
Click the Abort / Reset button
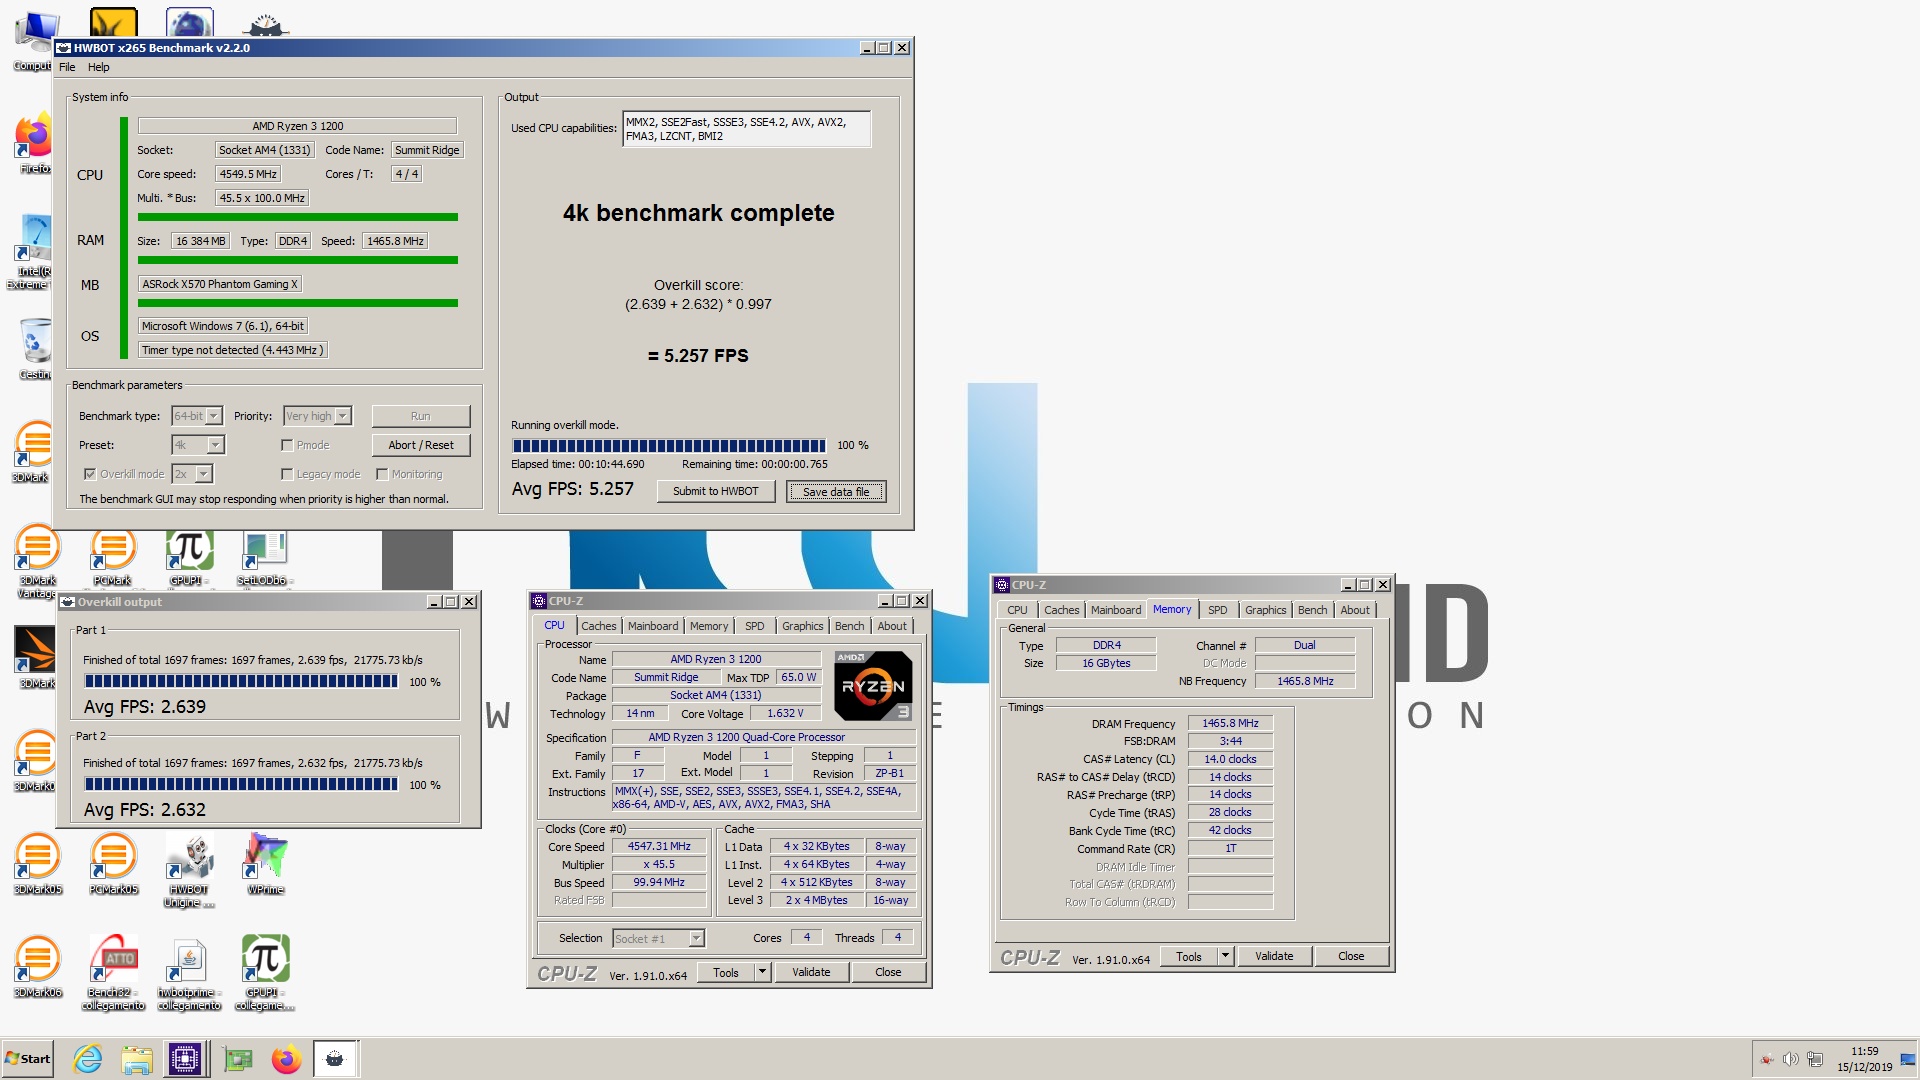[x=421, y=445]
